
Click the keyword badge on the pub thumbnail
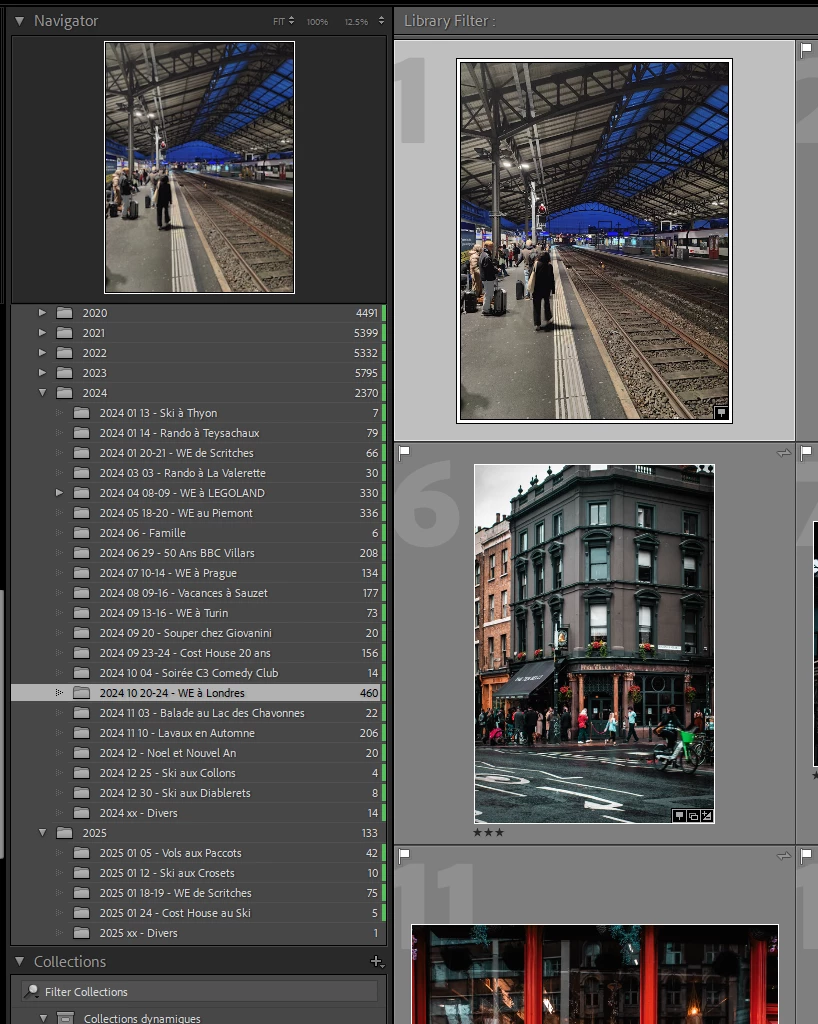(680, 816)
